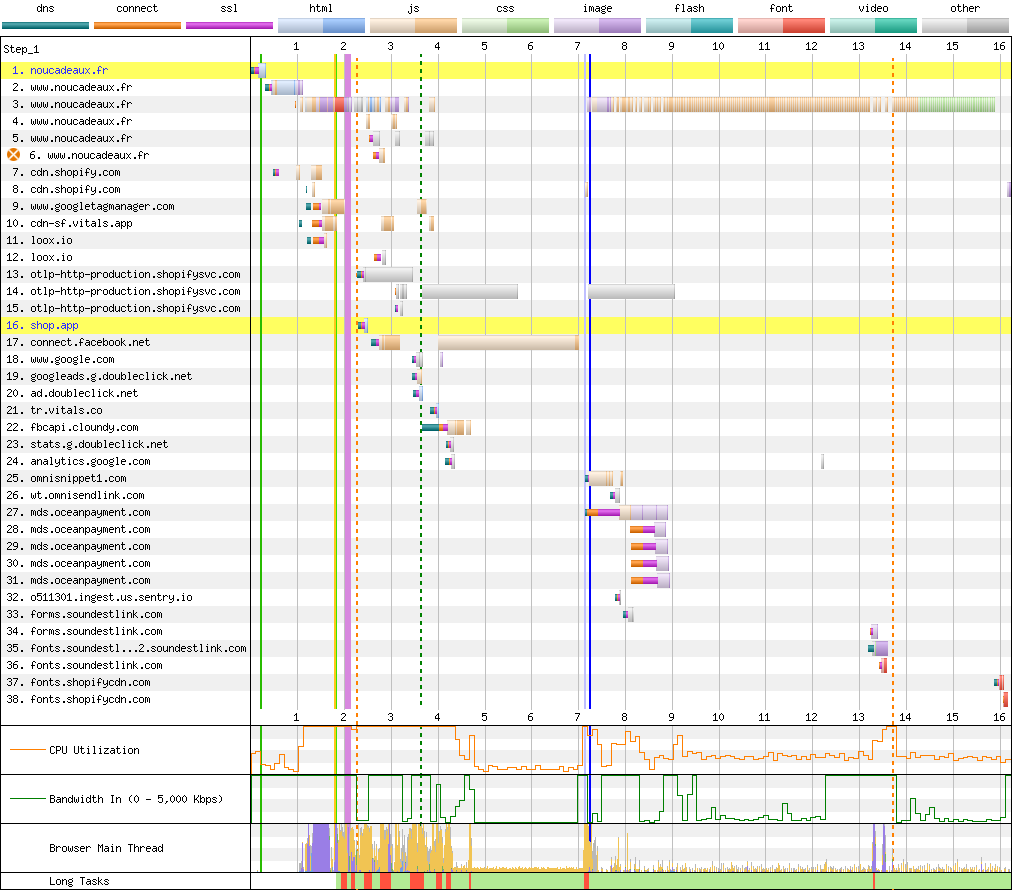This screenshot has width=1012, height=890.
Task: Select request 13. otlp-http-production.shopifysvc.com
Action: (x=123, y=274)
